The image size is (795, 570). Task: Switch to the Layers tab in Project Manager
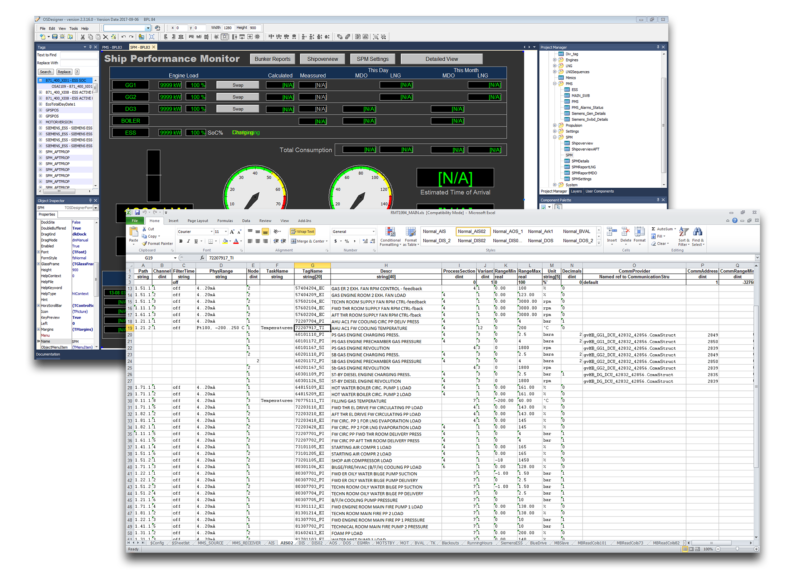pyautogui.click(x=576, y=190)
